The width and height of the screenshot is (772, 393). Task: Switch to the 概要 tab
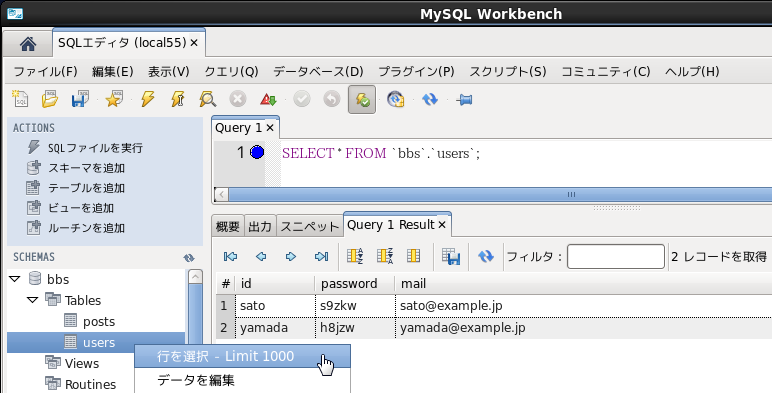[x=228, y=227]
